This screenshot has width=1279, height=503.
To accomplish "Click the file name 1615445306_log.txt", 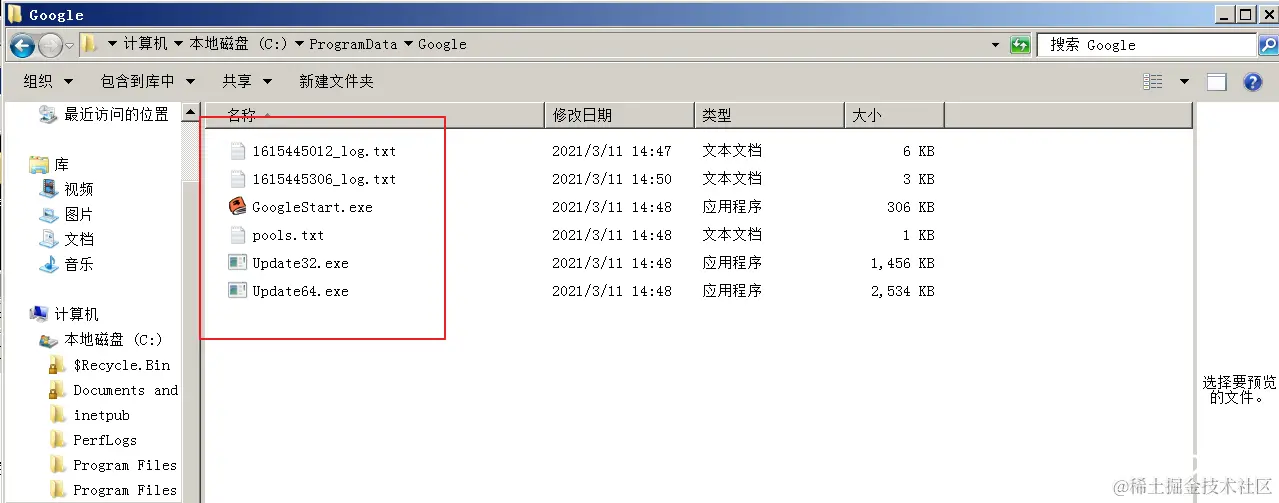I will pos(324,179).
